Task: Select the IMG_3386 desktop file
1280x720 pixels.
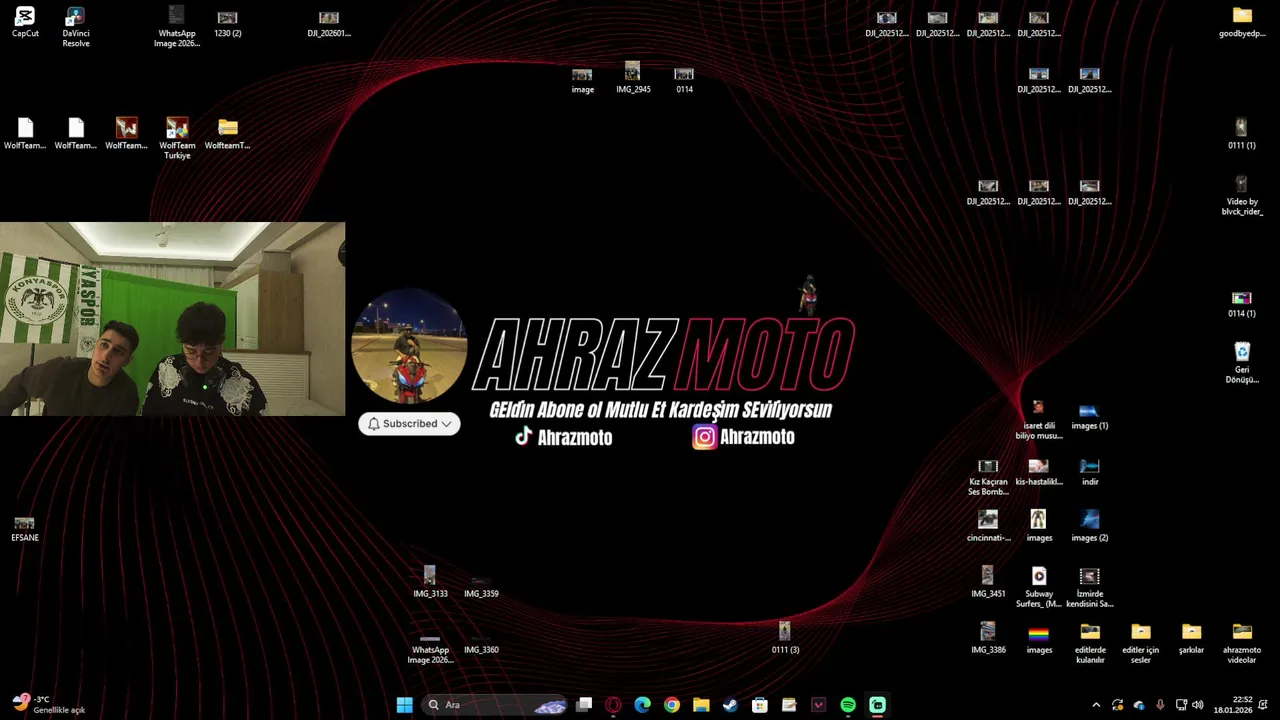Action: [988, 638]
